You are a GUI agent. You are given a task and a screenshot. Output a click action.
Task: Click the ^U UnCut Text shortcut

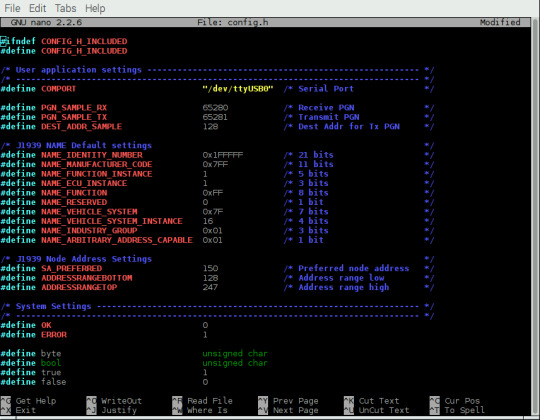(x=376, y=410)
